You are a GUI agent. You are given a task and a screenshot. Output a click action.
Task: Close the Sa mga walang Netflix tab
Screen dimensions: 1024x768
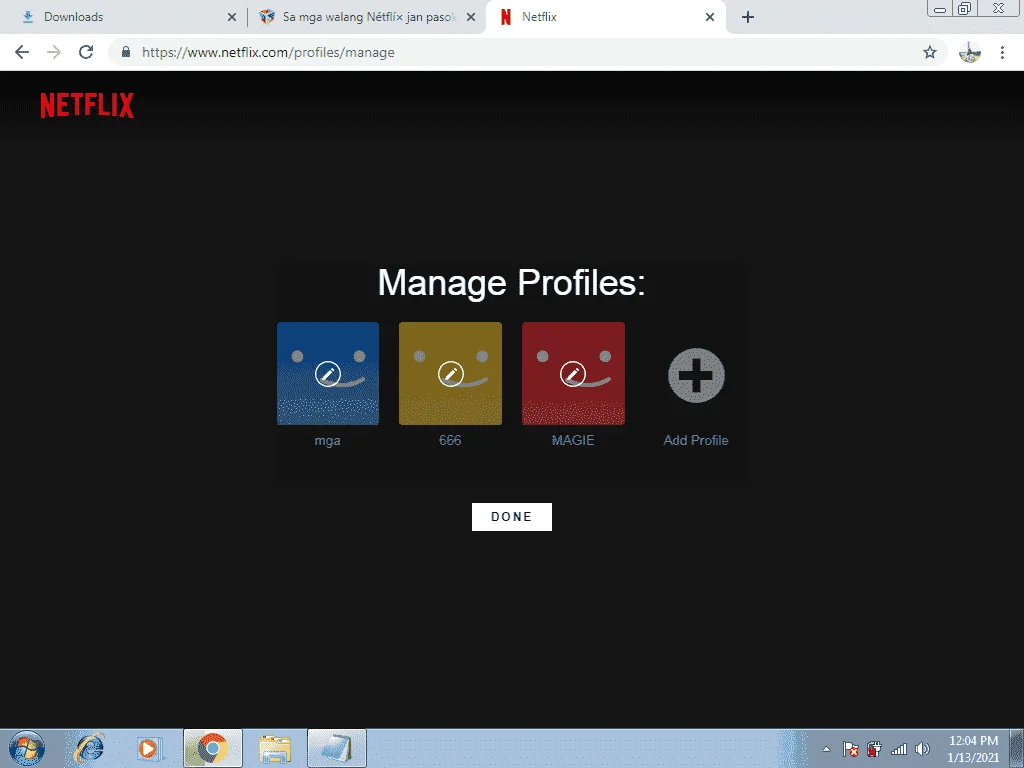tap(471, 17)
